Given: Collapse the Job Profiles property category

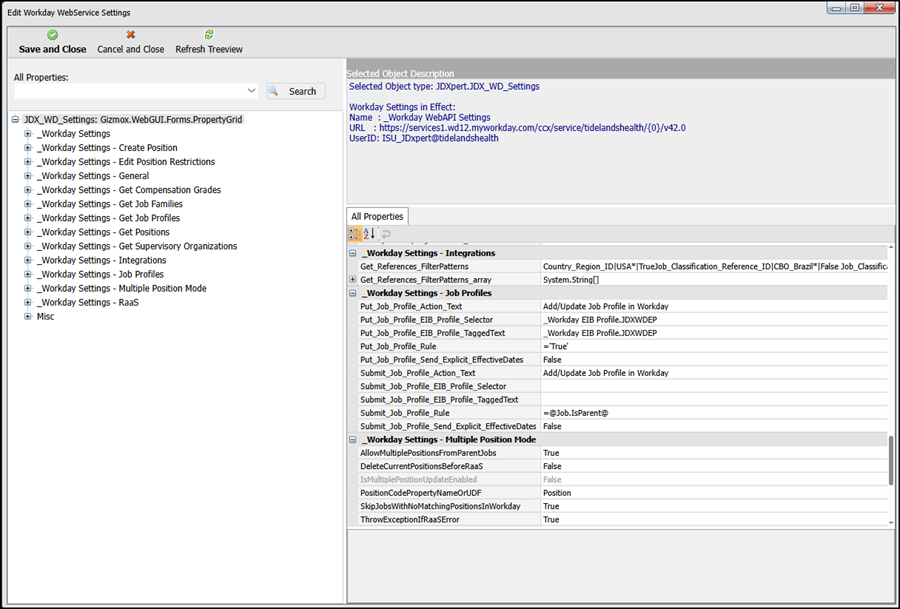Looking at the screenshot, I should pyautogui.click(x=352, y=293).
